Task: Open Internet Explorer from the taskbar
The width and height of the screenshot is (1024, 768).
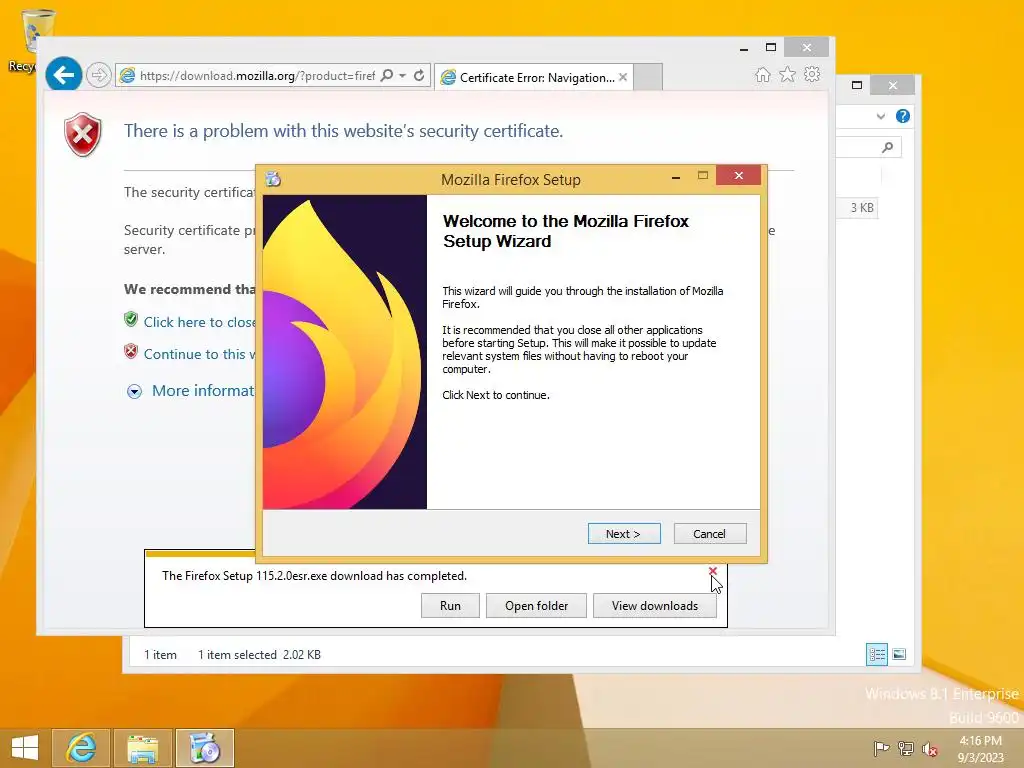Action: point(81,748)
